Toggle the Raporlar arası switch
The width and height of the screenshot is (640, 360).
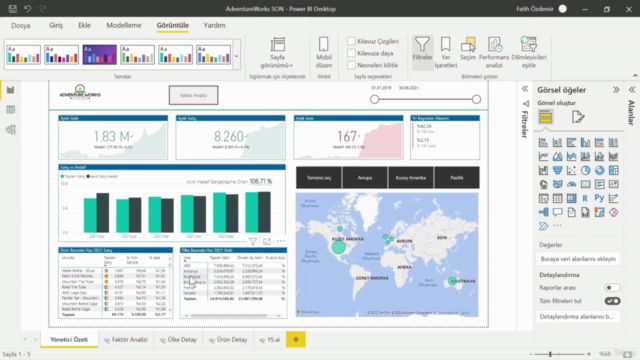coord(612,288)
